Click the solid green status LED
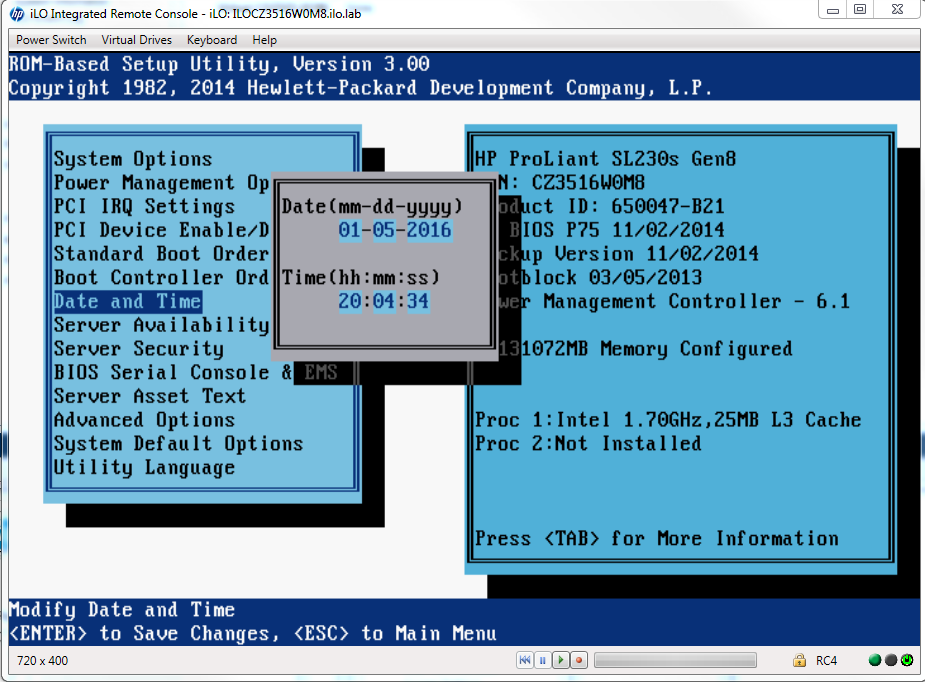The width and height of the screenshot is (925, 682). (875, 660)
